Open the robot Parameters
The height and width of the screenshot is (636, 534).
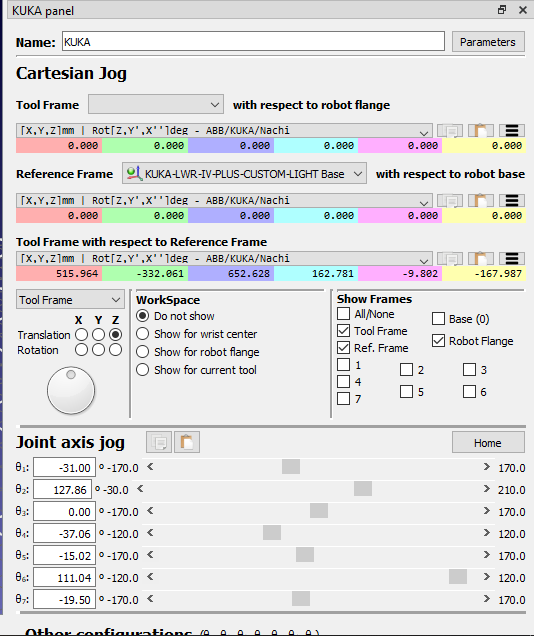pos(488,42)
